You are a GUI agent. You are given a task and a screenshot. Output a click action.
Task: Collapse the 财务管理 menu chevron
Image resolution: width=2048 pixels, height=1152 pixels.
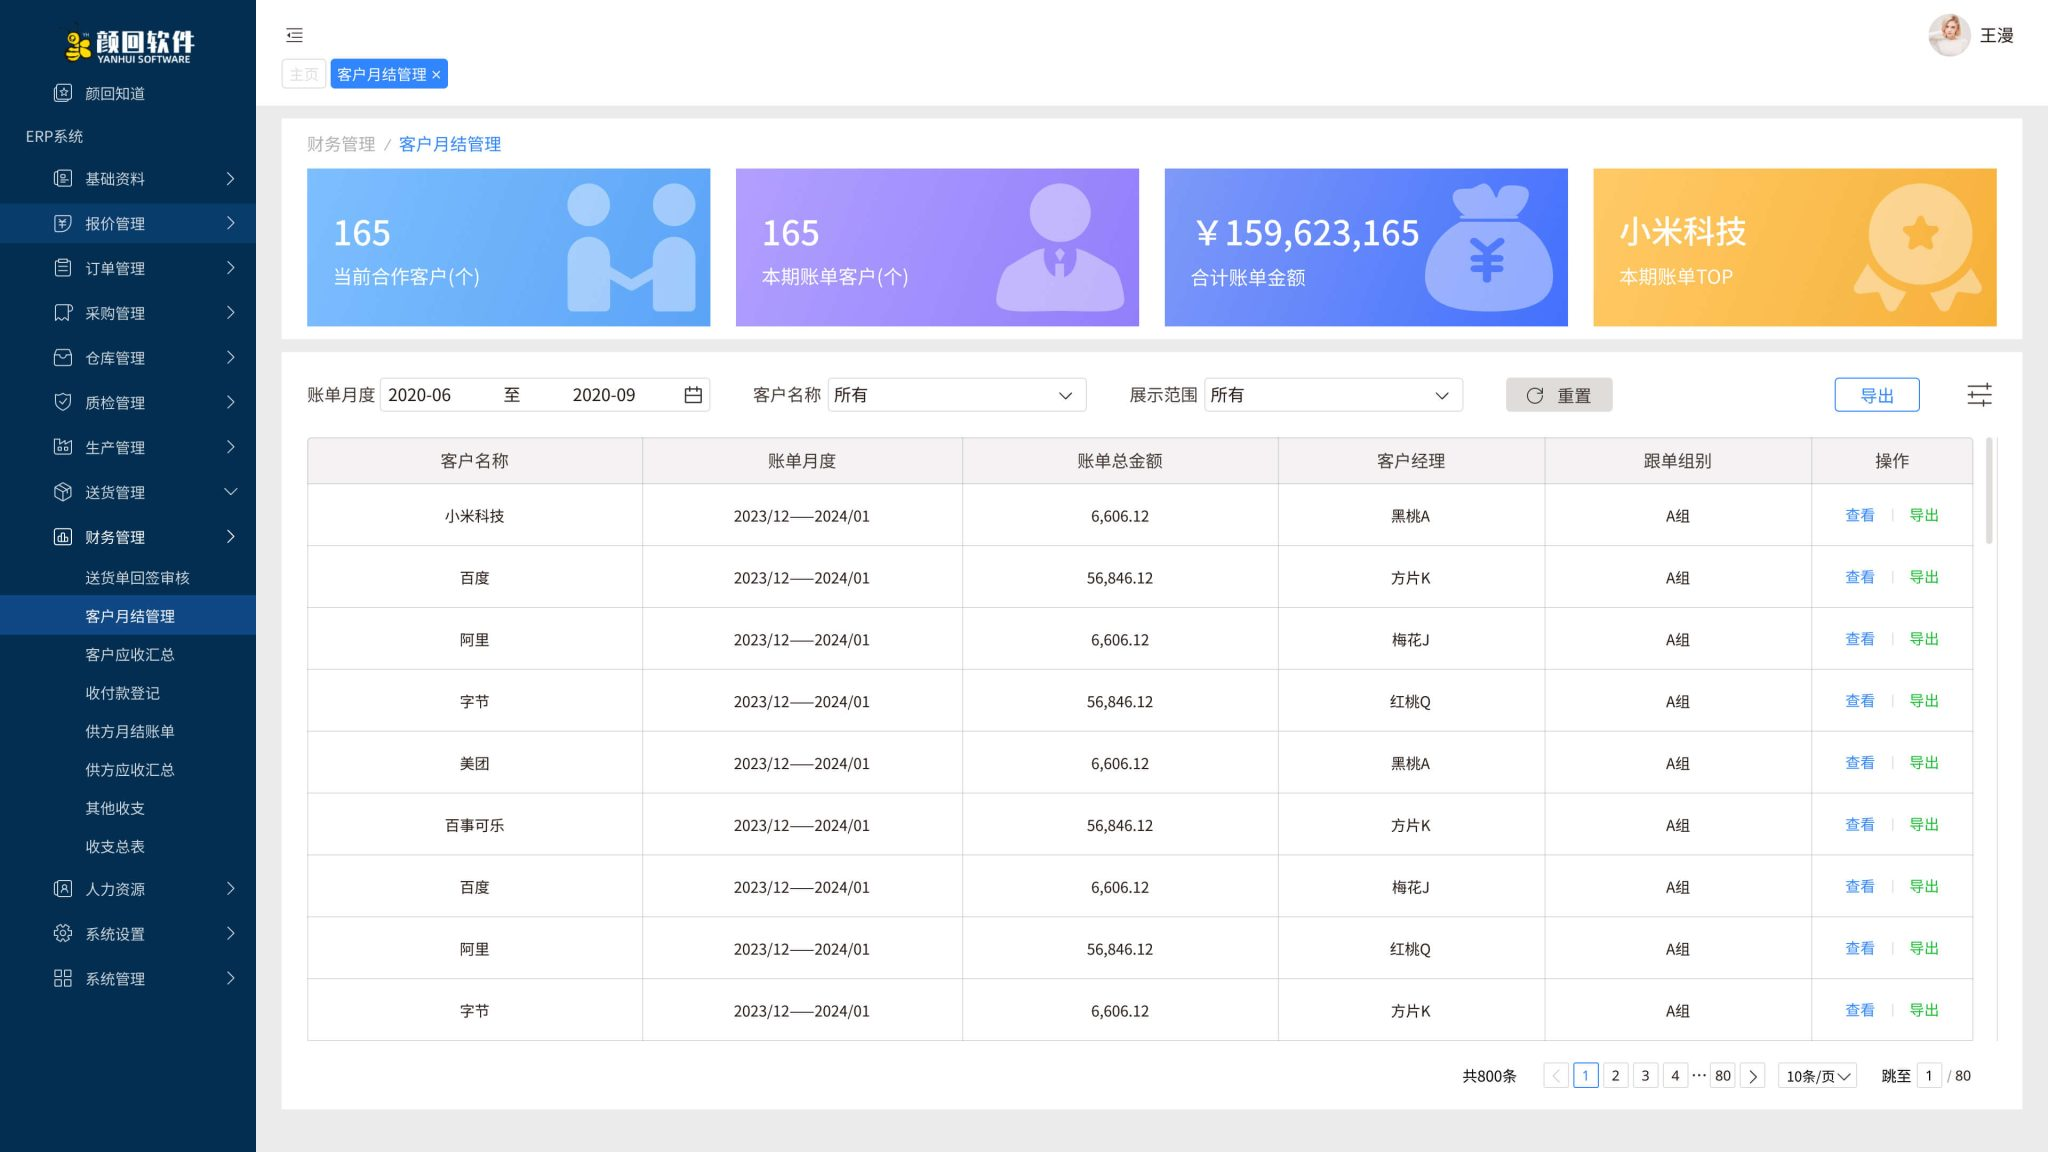pos(230,537)
